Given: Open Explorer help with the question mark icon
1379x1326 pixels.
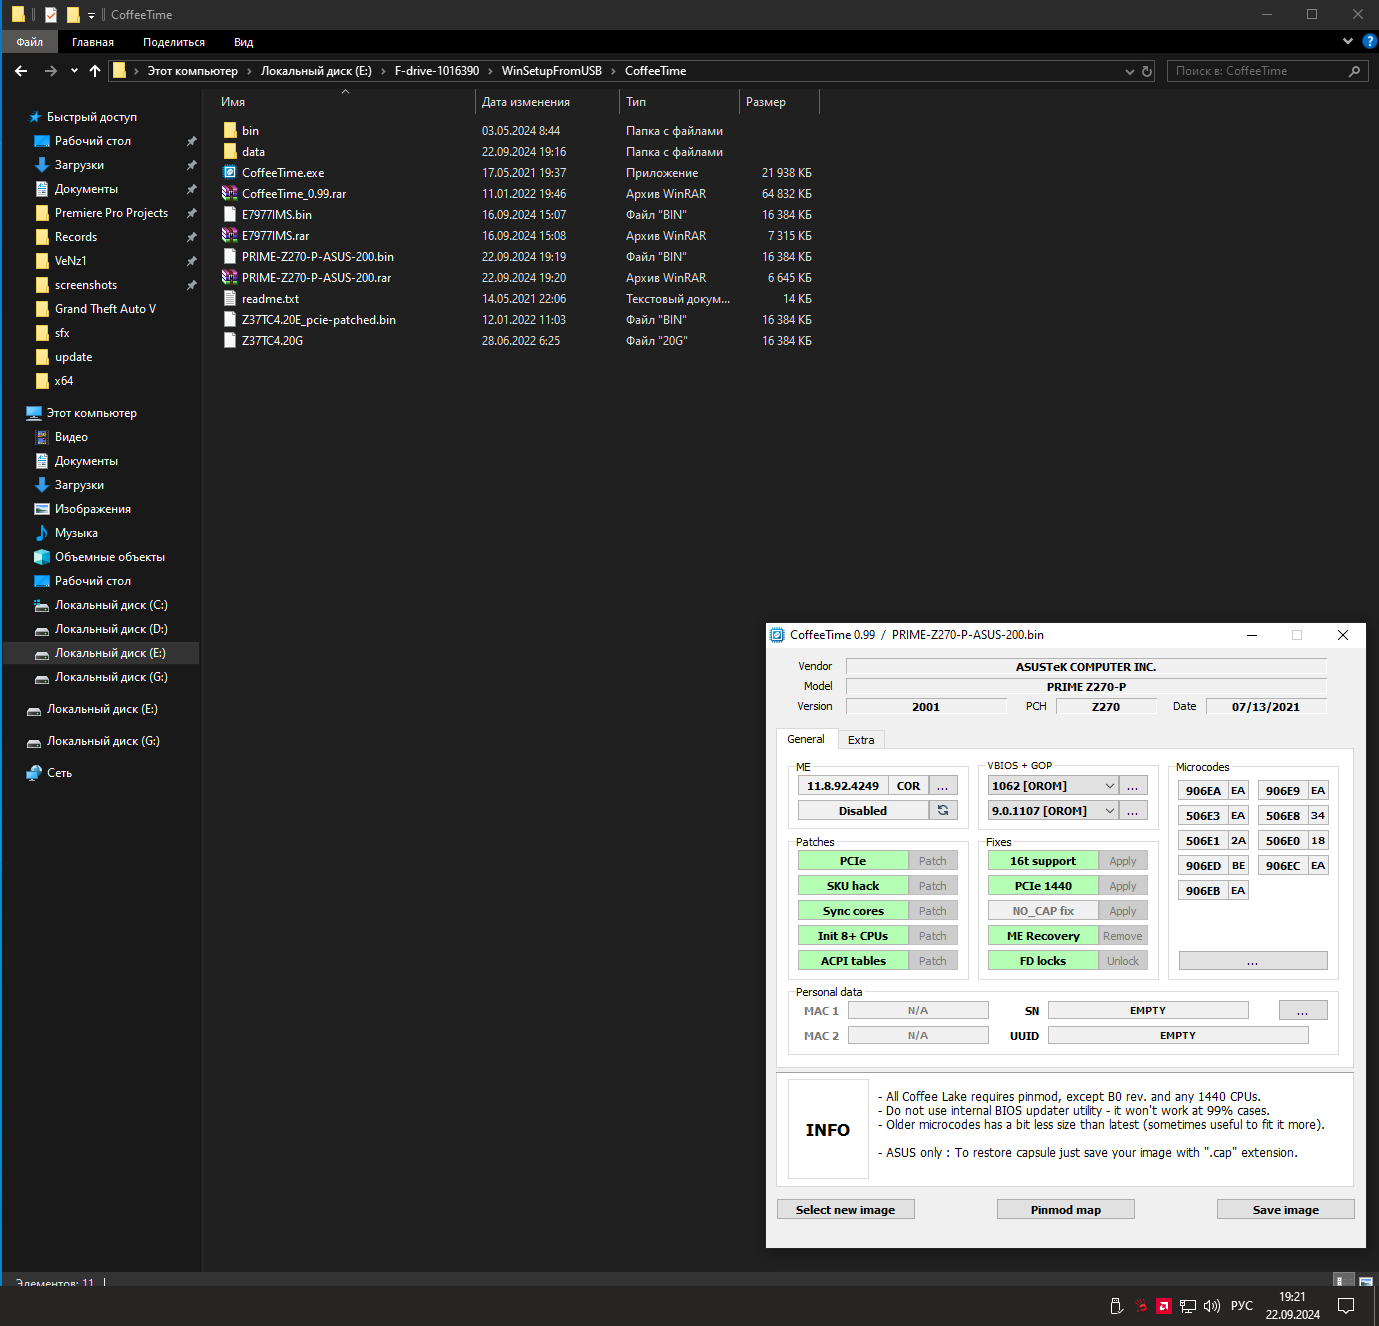Looking at the screenshot, I should tap(1370, 41).
